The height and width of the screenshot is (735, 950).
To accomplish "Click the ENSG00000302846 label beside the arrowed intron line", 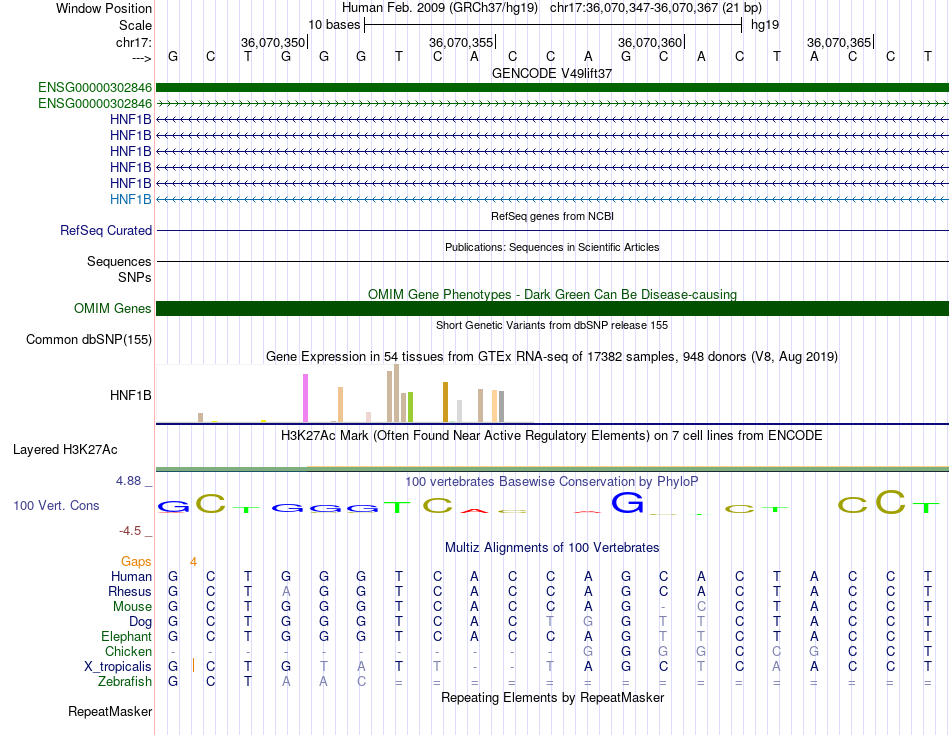I will (95, 104).
